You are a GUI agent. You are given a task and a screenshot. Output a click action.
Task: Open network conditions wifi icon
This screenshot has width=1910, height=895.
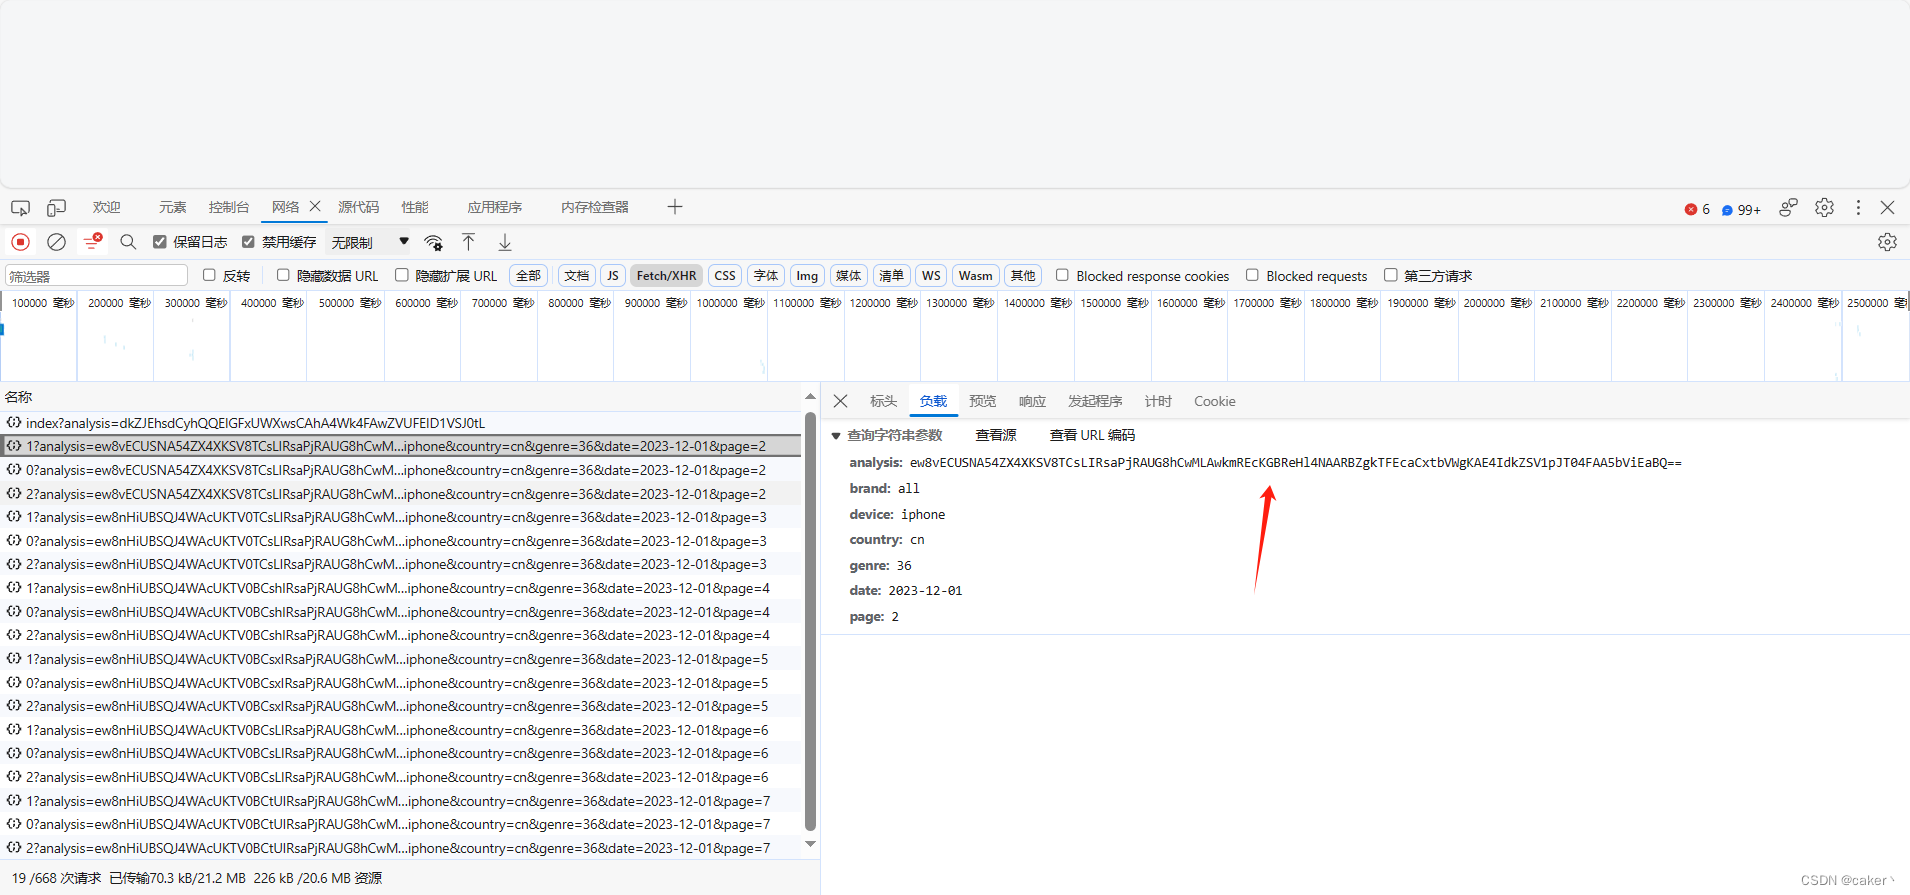point(433,242)
